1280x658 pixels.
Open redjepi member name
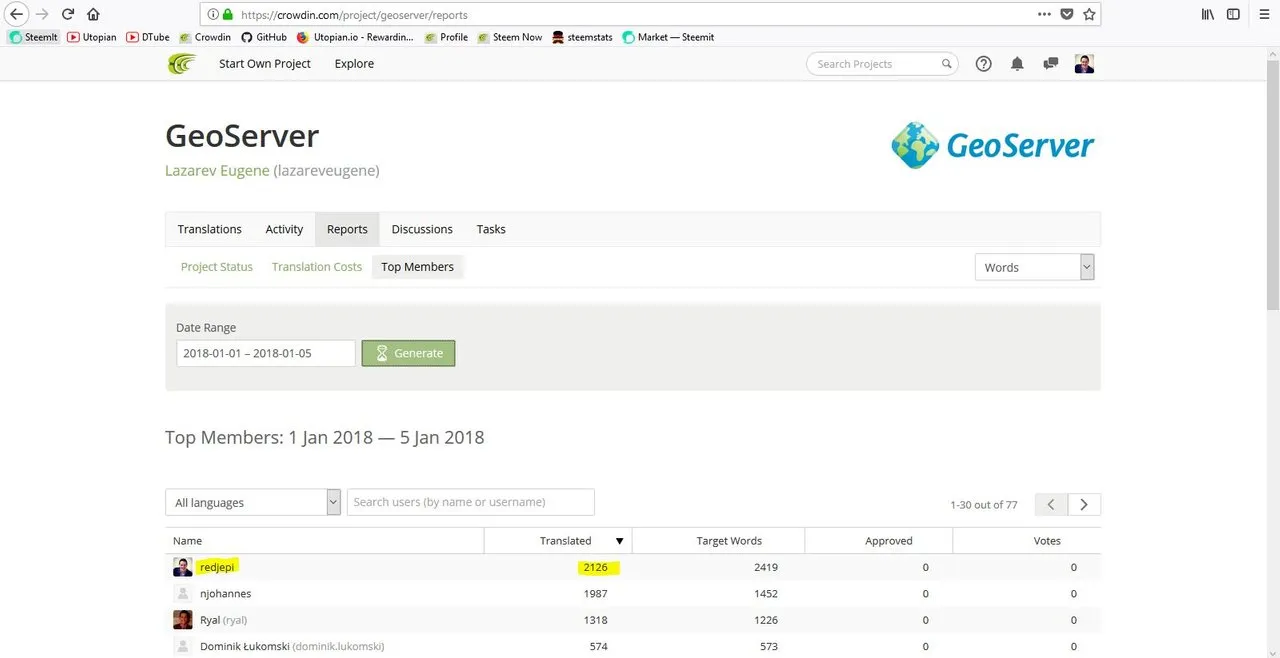[217, 567]
